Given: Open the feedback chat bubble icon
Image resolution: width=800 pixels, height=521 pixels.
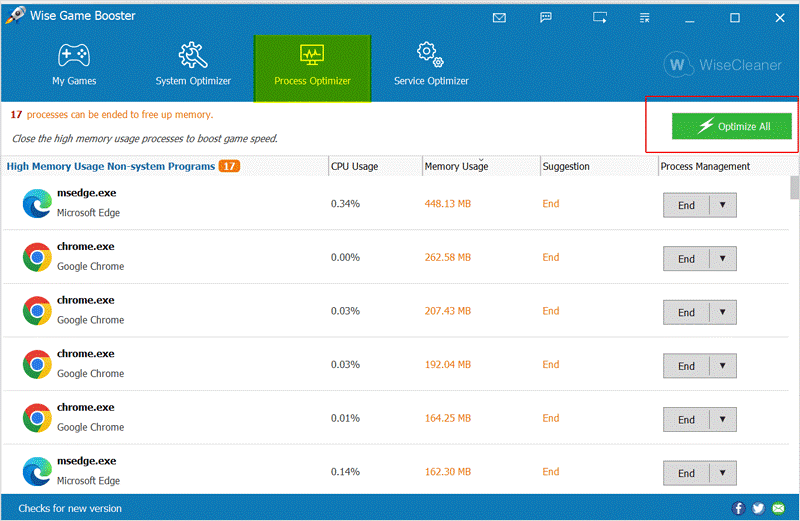Looking at the screenshot, I should point(545,18).
